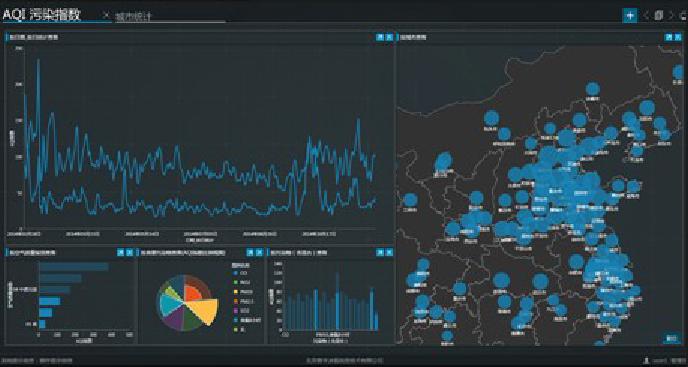Toggle the PM10 series in pie legend
Viewport: 688px width, 367px height.
(242, 292)
